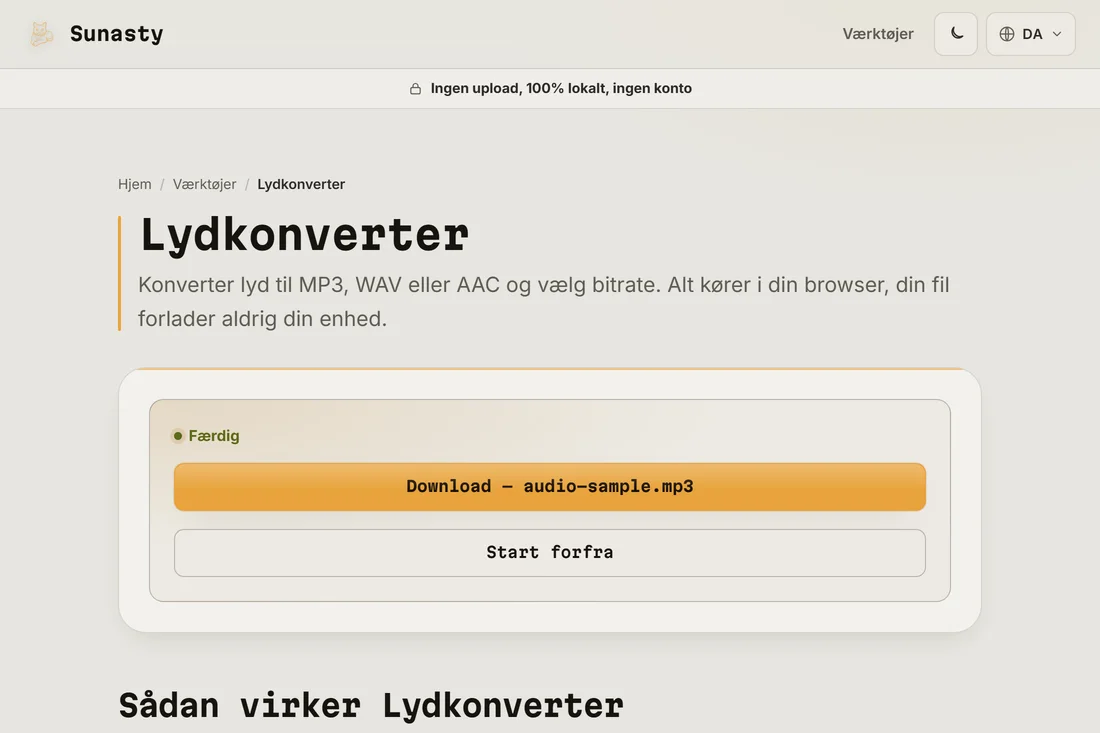
Task: Click the 'Sådan virker Lydkonverter' heading
Action: (370, 706)
